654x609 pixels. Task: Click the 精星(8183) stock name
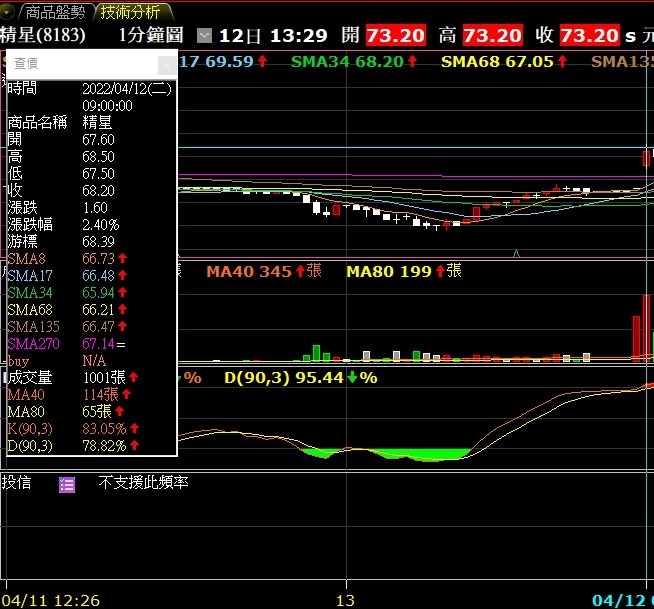pyautogui.click(x=43, y=36)
